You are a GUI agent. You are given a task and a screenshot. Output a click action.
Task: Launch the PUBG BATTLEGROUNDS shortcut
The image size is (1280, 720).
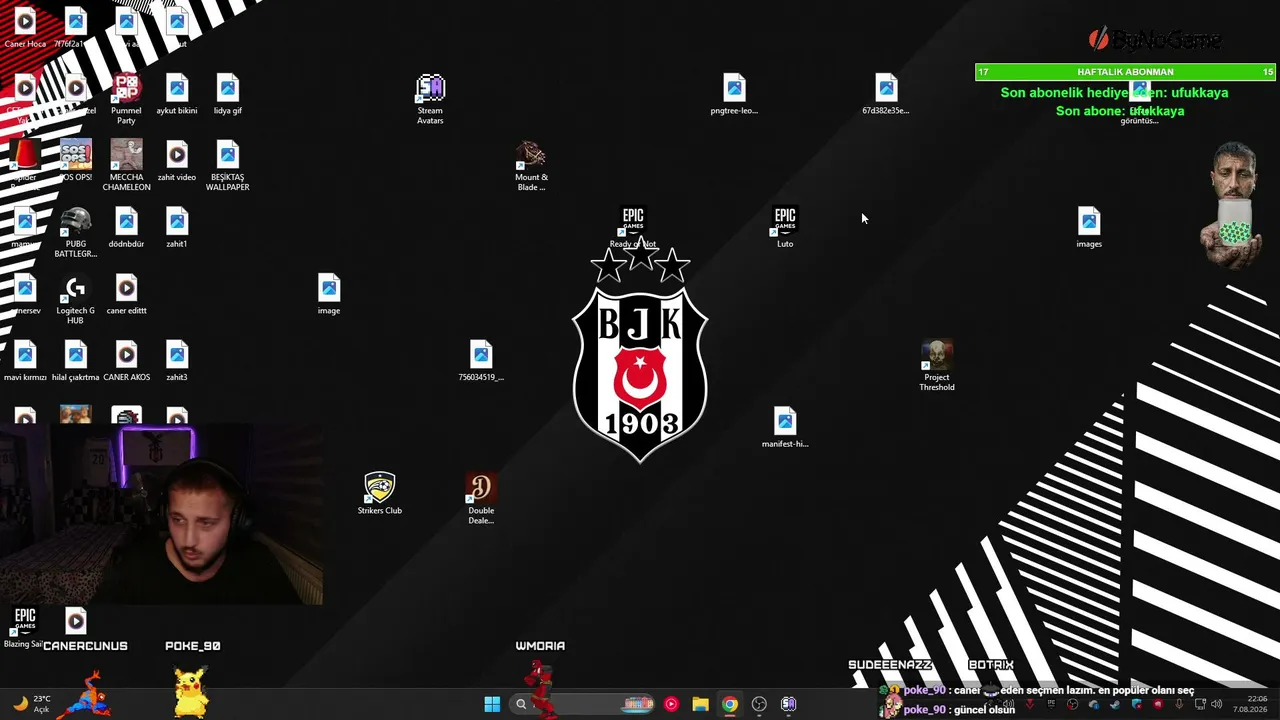coord(76,233)
